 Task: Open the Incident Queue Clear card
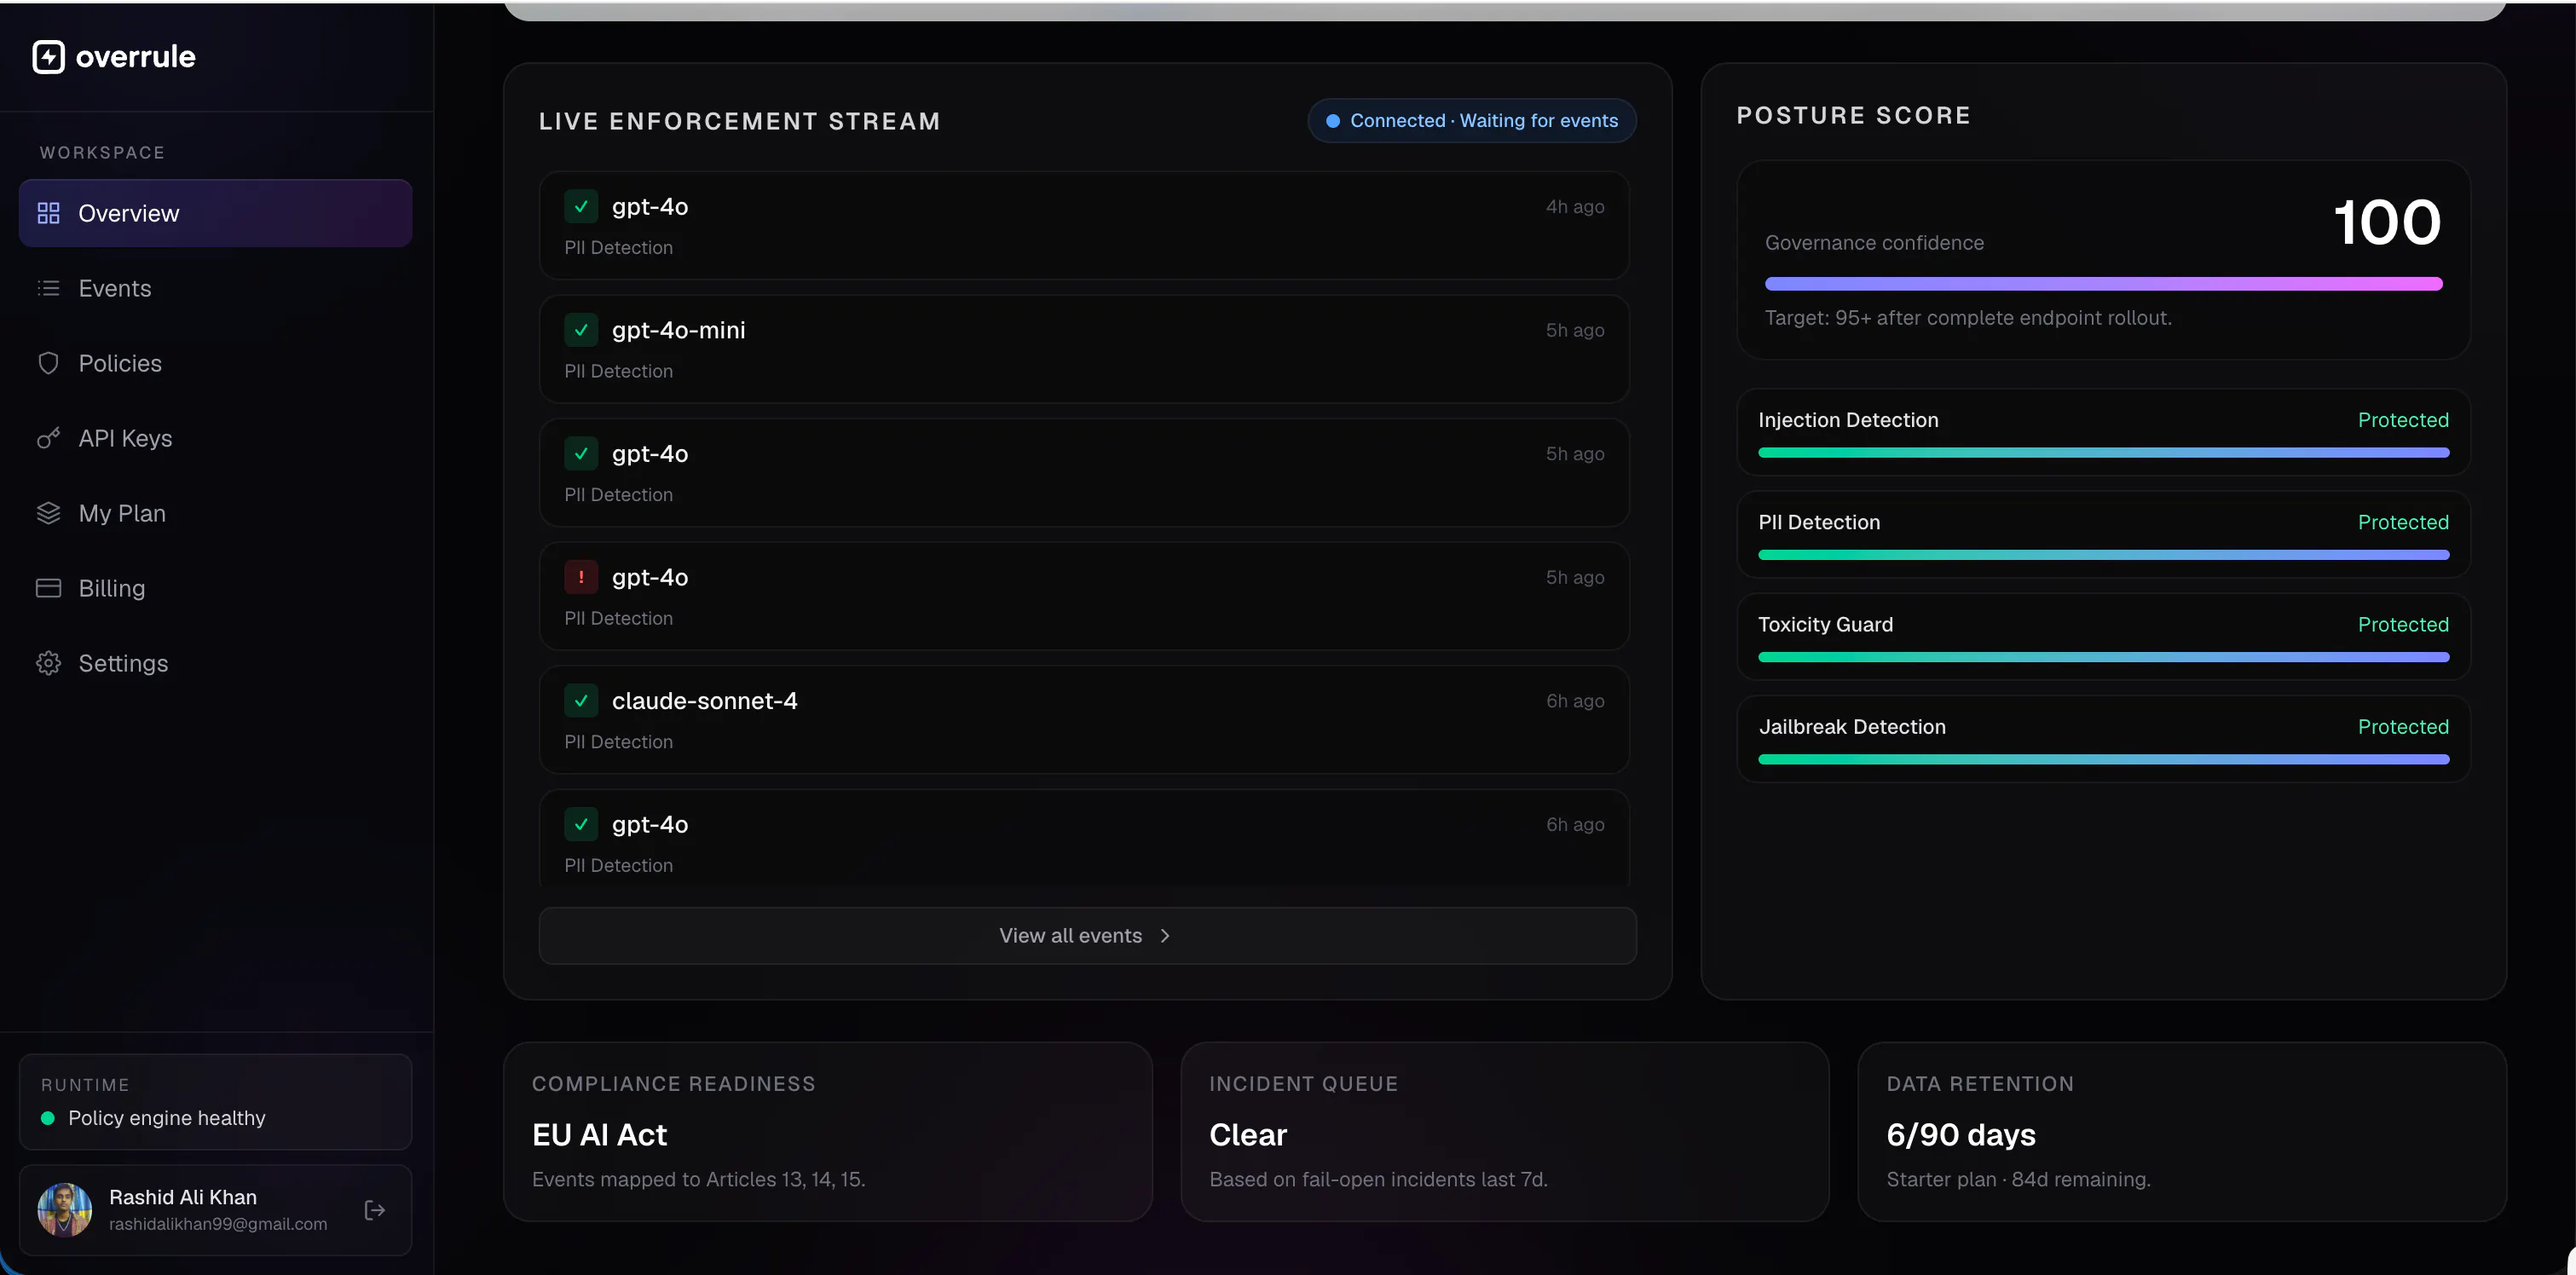click(x=1504, y=1132)
